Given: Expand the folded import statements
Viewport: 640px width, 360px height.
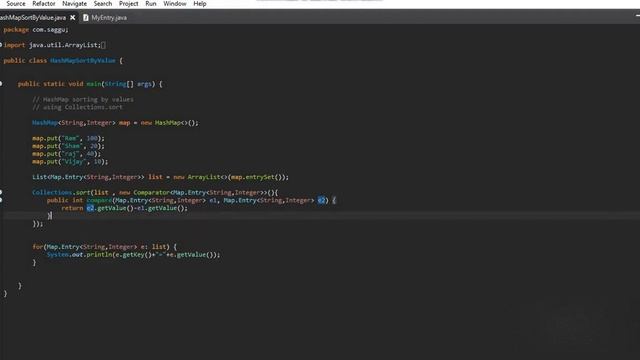Looking at the screenshot, I should 1,45.
